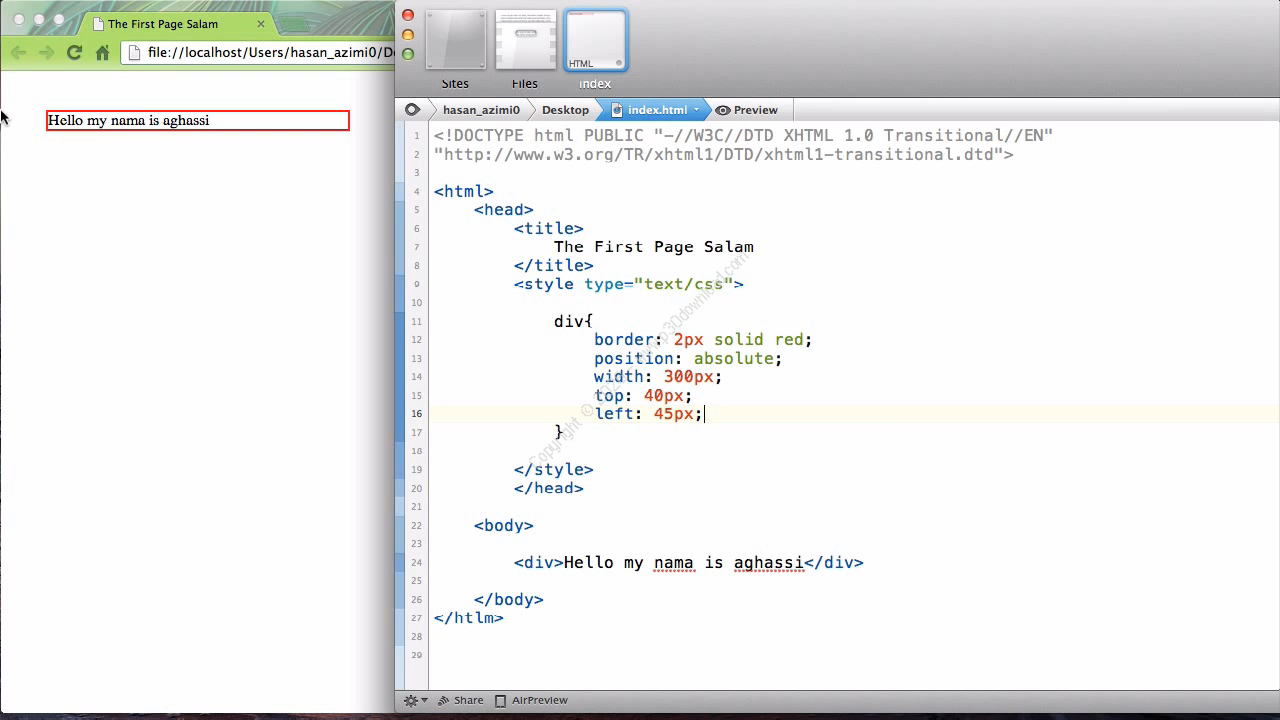
Task: Expand the index.html path dropdown arrow
Action: tap(696, 110)
